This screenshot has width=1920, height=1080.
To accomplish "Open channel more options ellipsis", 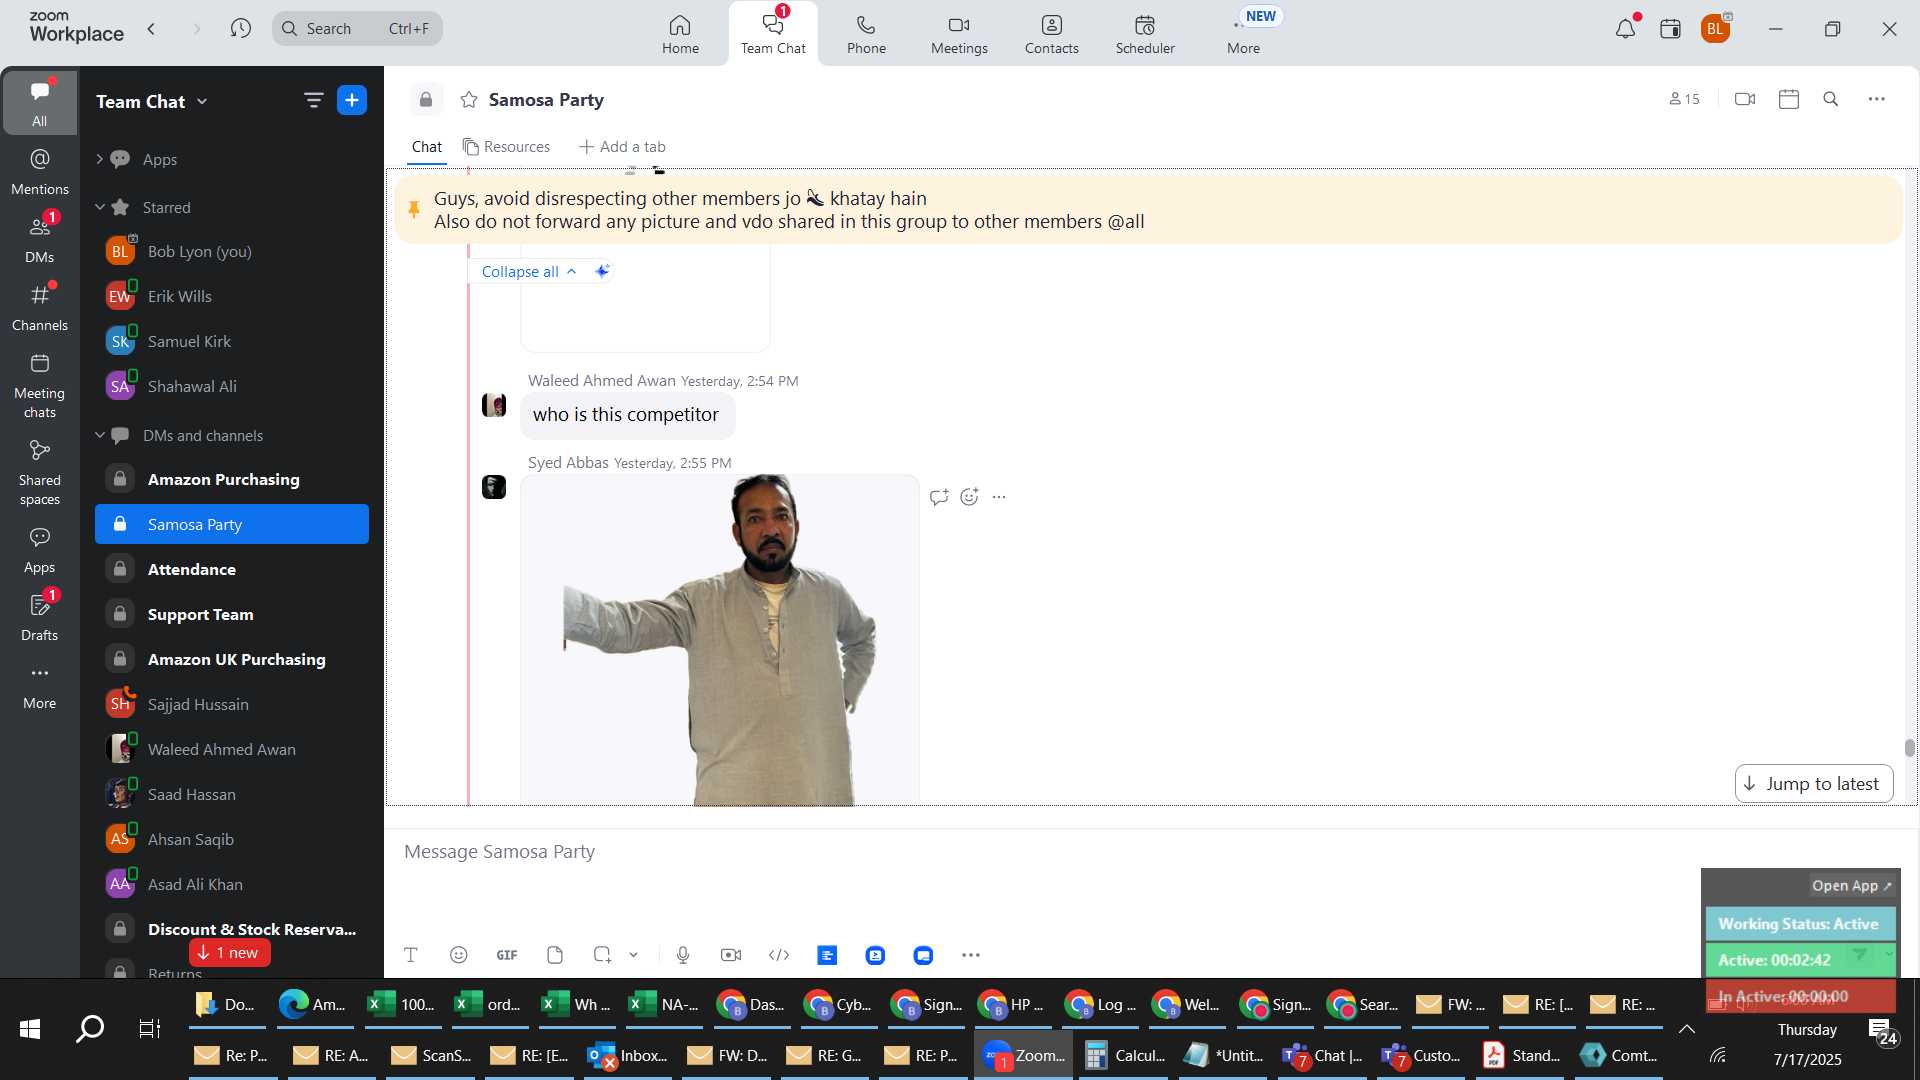I will [1877, 99].
